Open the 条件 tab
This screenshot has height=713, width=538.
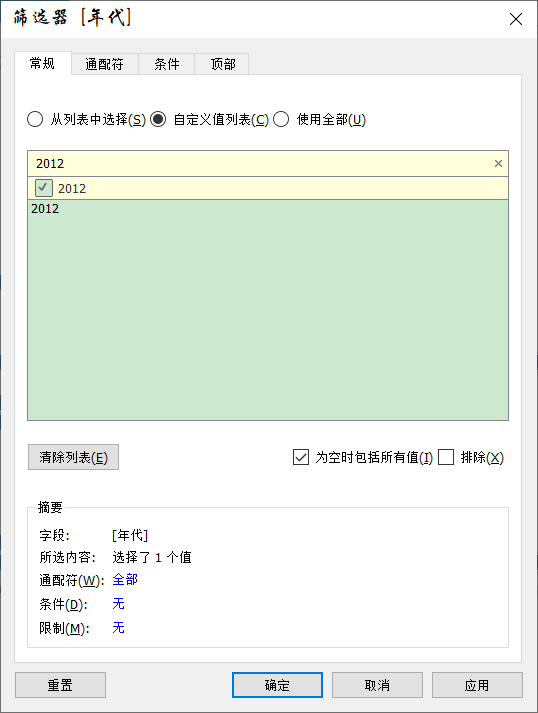[167, 64]
